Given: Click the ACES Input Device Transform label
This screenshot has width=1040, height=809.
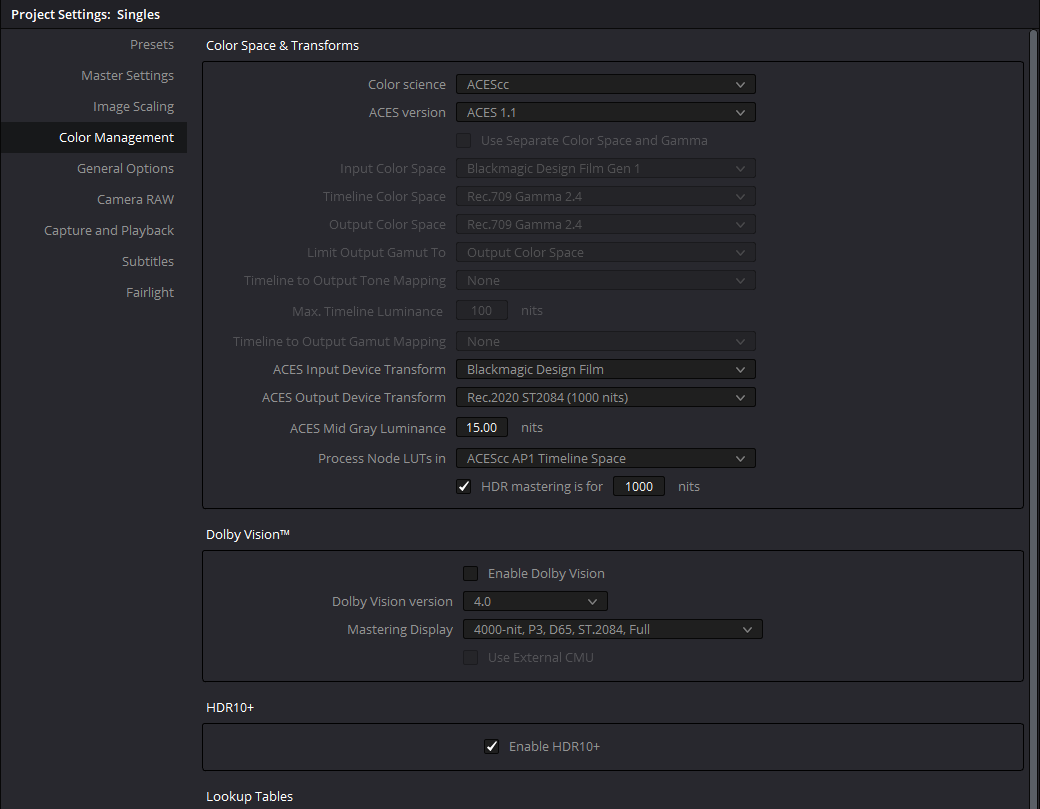Looking at the screenshot, I should [x=359, y=369].
